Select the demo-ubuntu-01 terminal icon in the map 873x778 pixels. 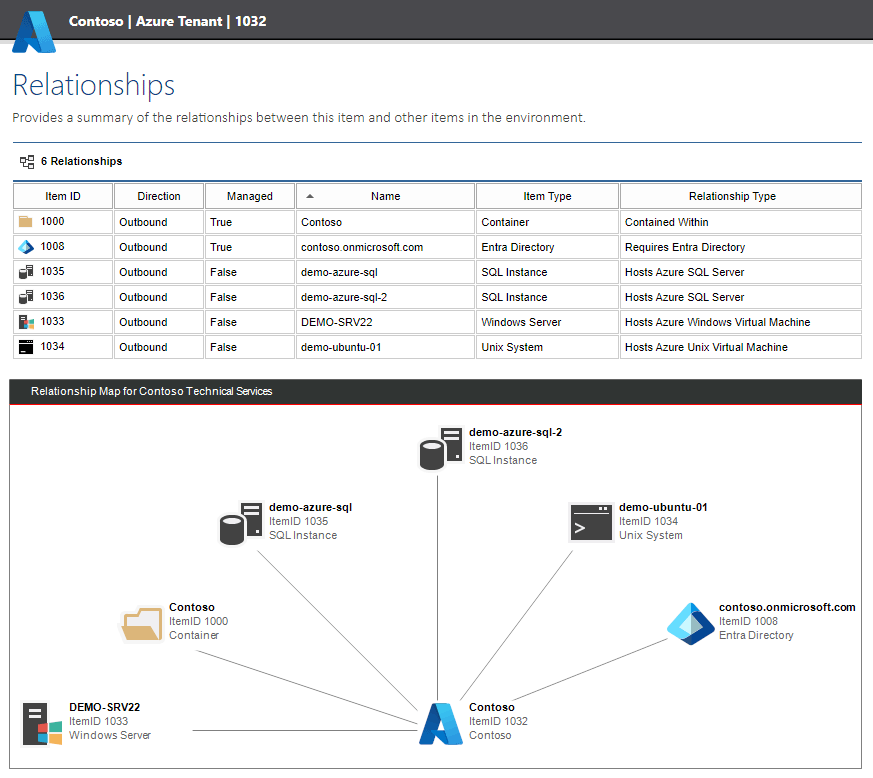click(x=591, y=522)
